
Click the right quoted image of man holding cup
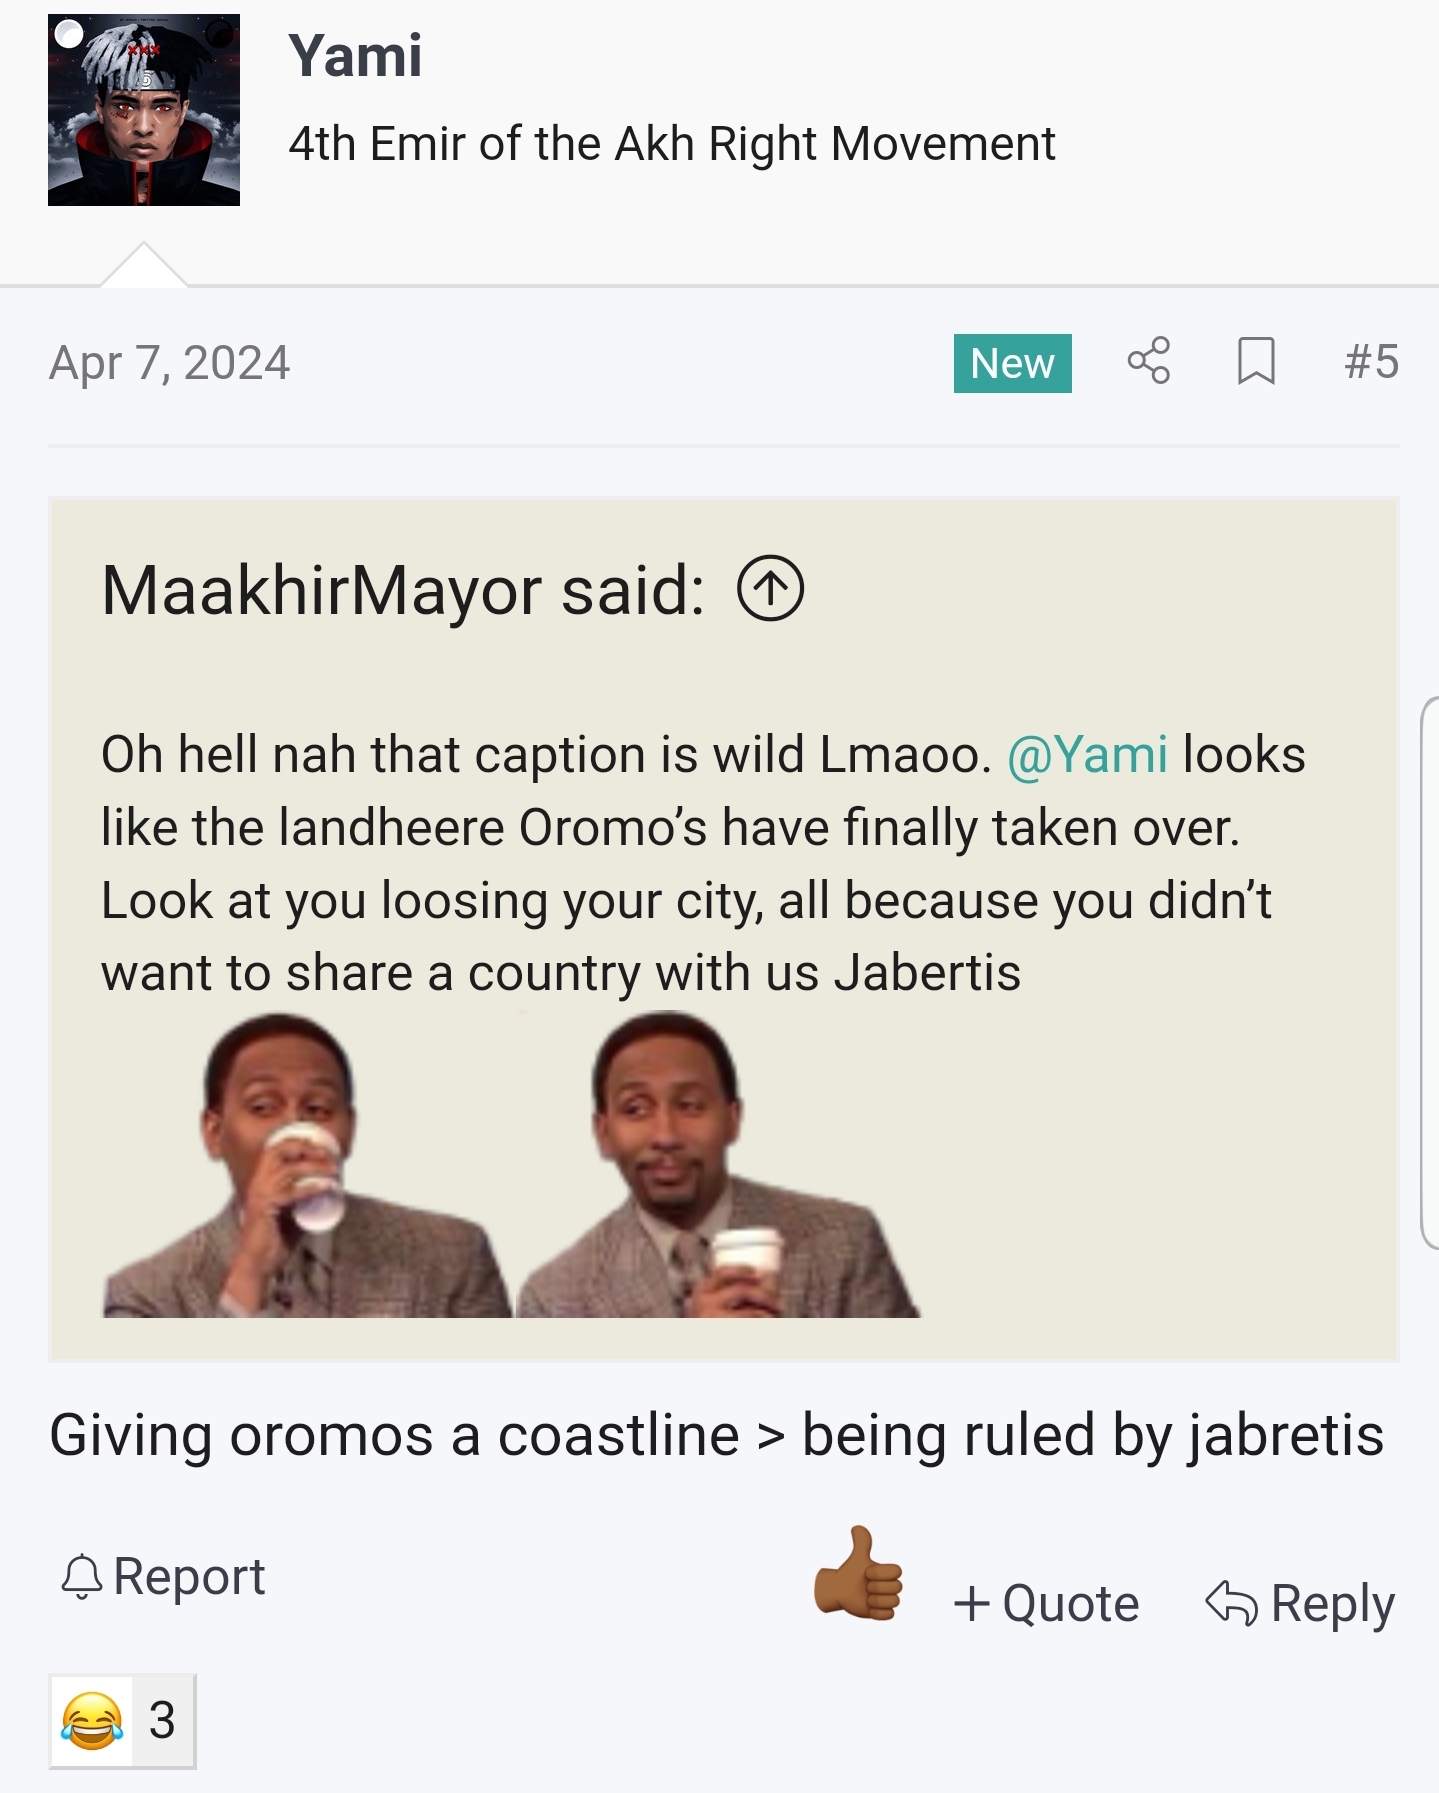pyautogui.click(x=715, y=1165)
